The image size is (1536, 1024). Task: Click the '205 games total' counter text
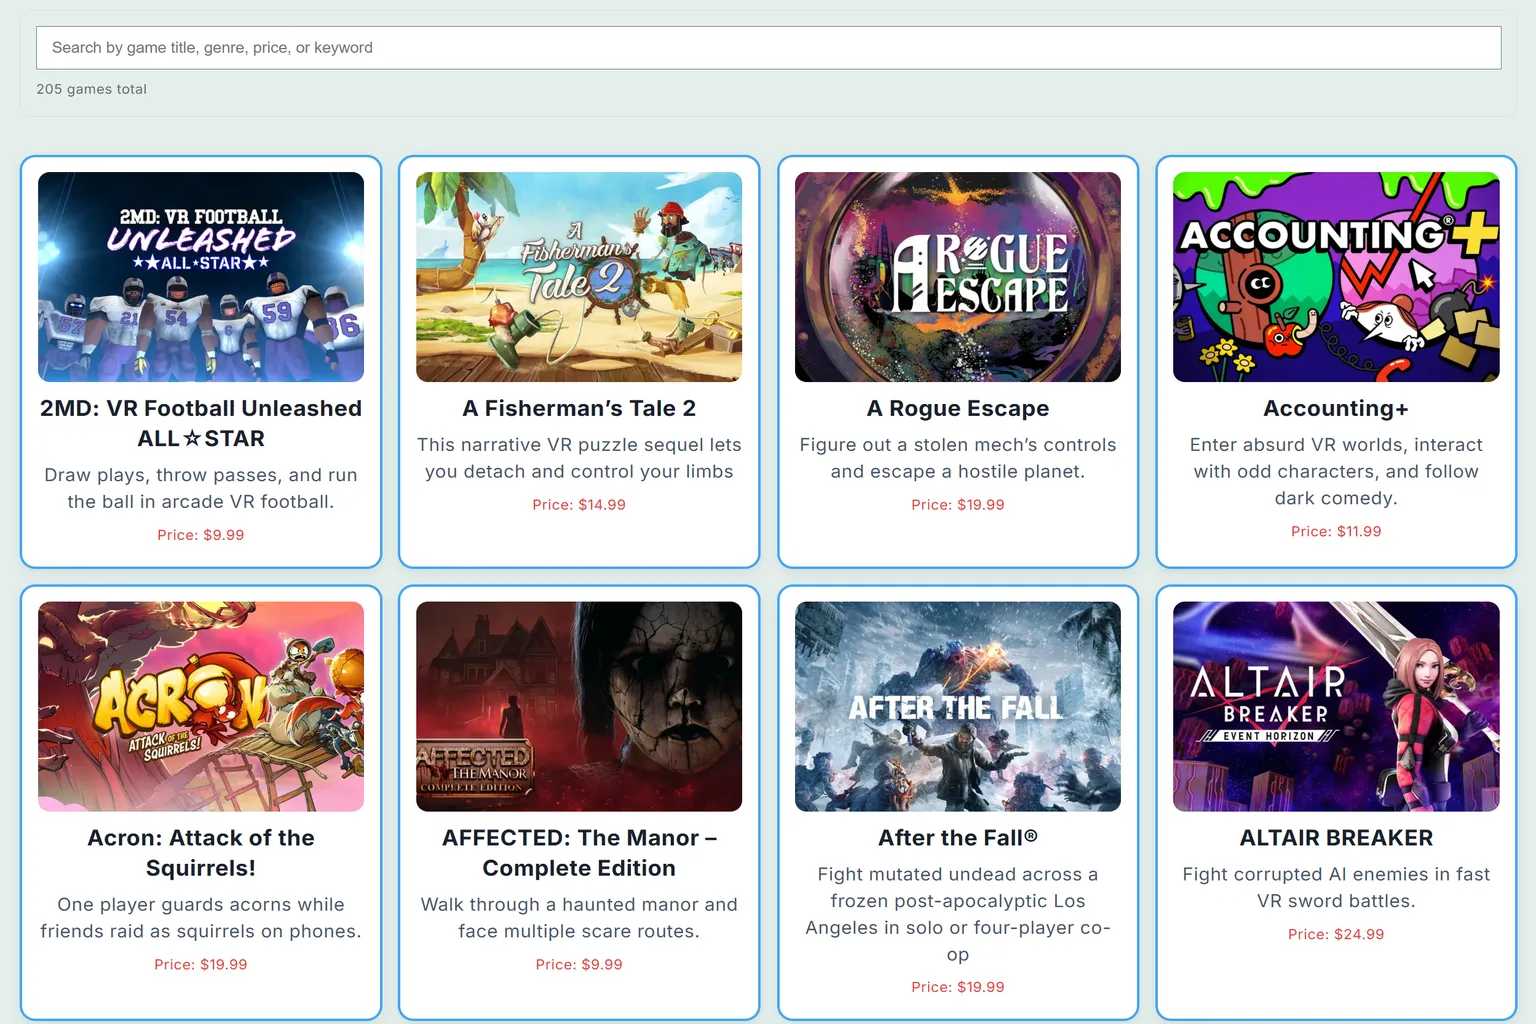point(92,89)
